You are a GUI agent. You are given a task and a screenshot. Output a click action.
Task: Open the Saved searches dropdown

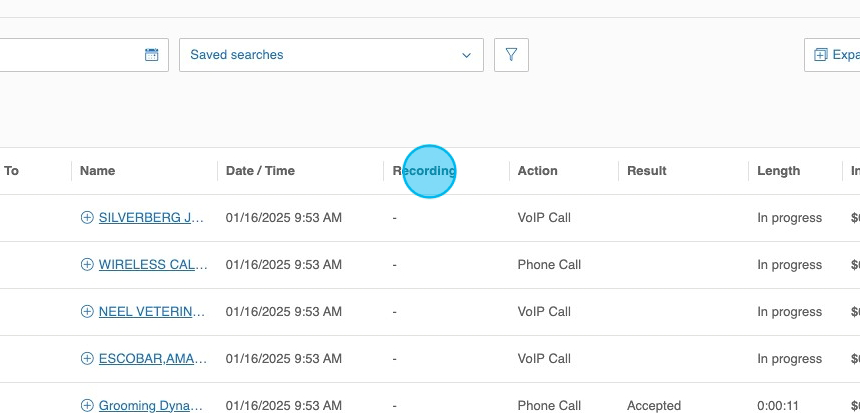pos(331,55)
